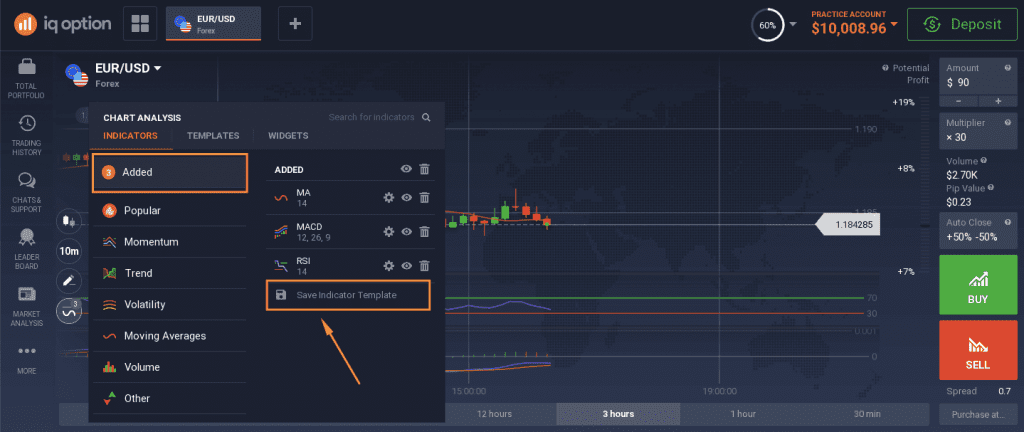Select the 1 hour timeframe
This screenshot has height=432, width=1024.
point(743,414)
